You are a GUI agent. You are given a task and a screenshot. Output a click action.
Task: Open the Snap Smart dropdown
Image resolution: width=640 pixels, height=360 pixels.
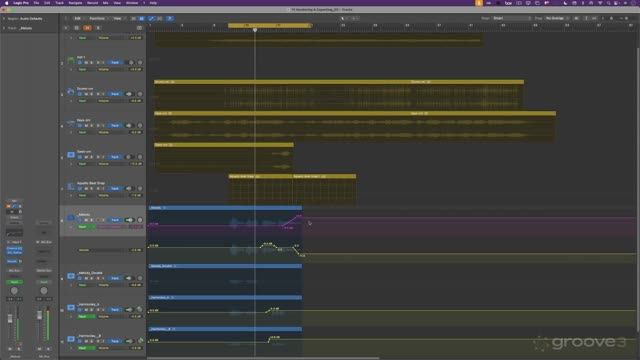512,18
